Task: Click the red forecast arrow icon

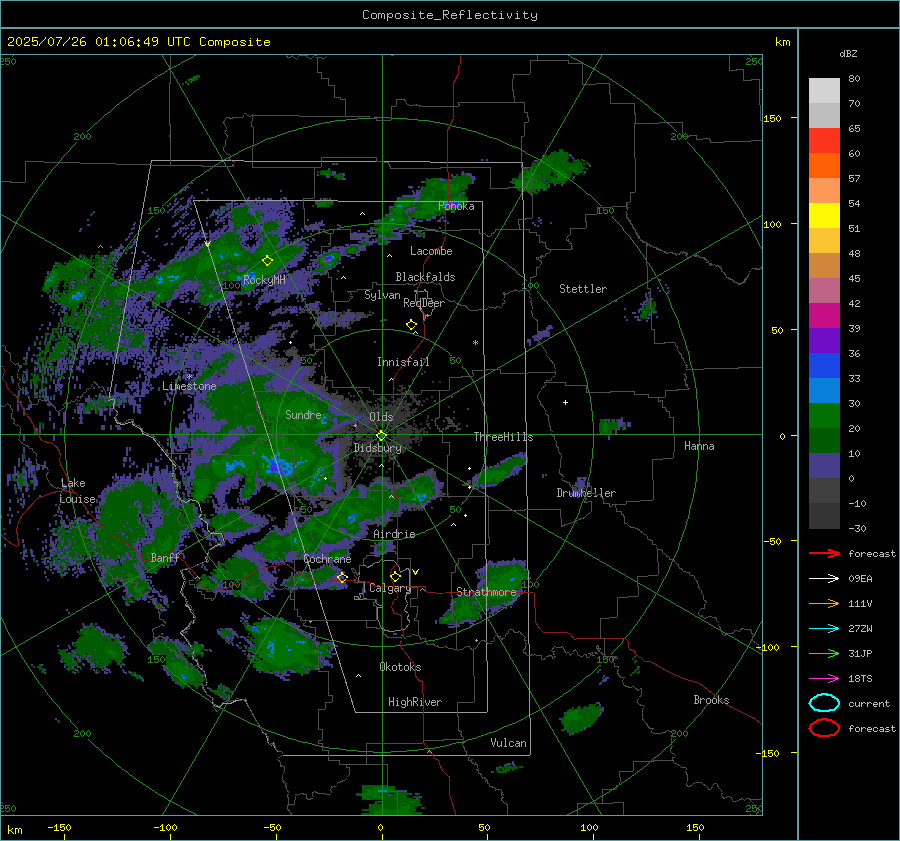Action: tap(824, 553)
